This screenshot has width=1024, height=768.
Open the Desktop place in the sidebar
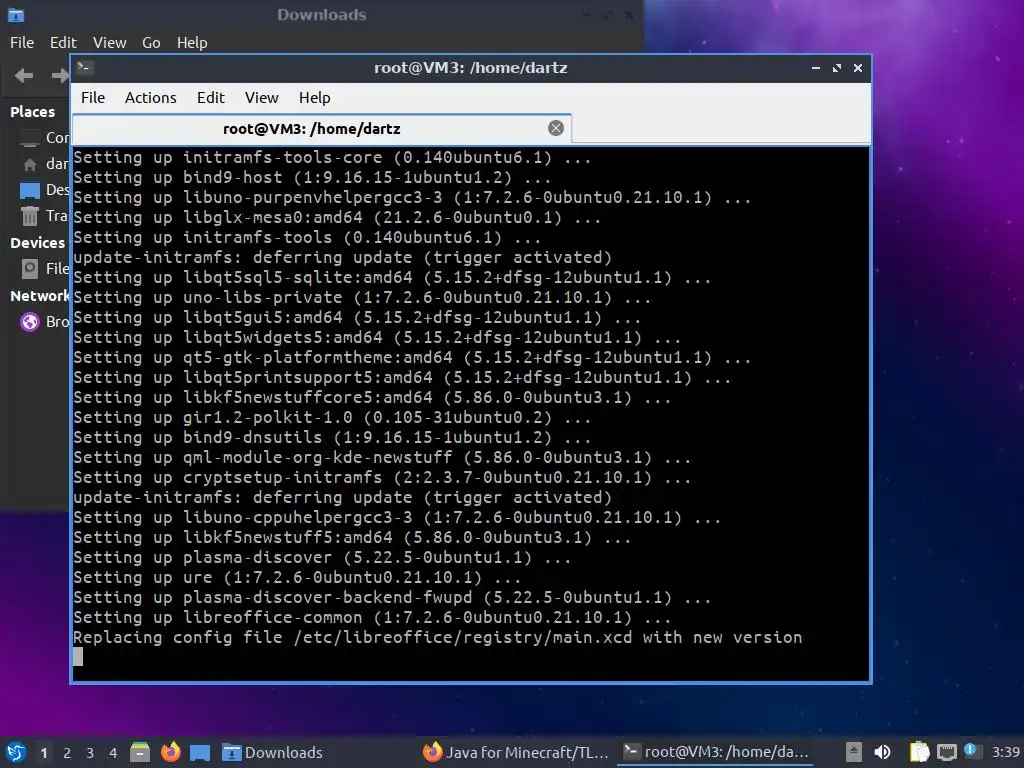(43, 189)
